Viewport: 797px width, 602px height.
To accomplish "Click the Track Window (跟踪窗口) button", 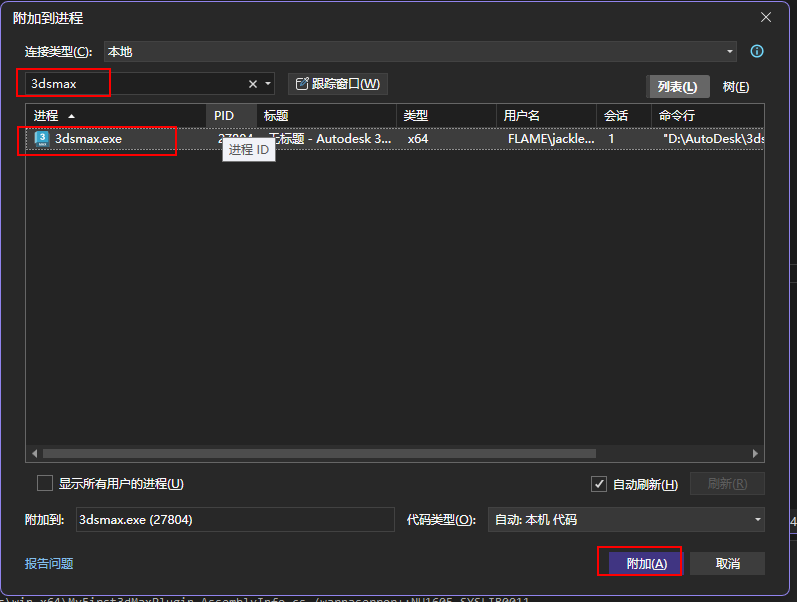I will pos(338,84).
